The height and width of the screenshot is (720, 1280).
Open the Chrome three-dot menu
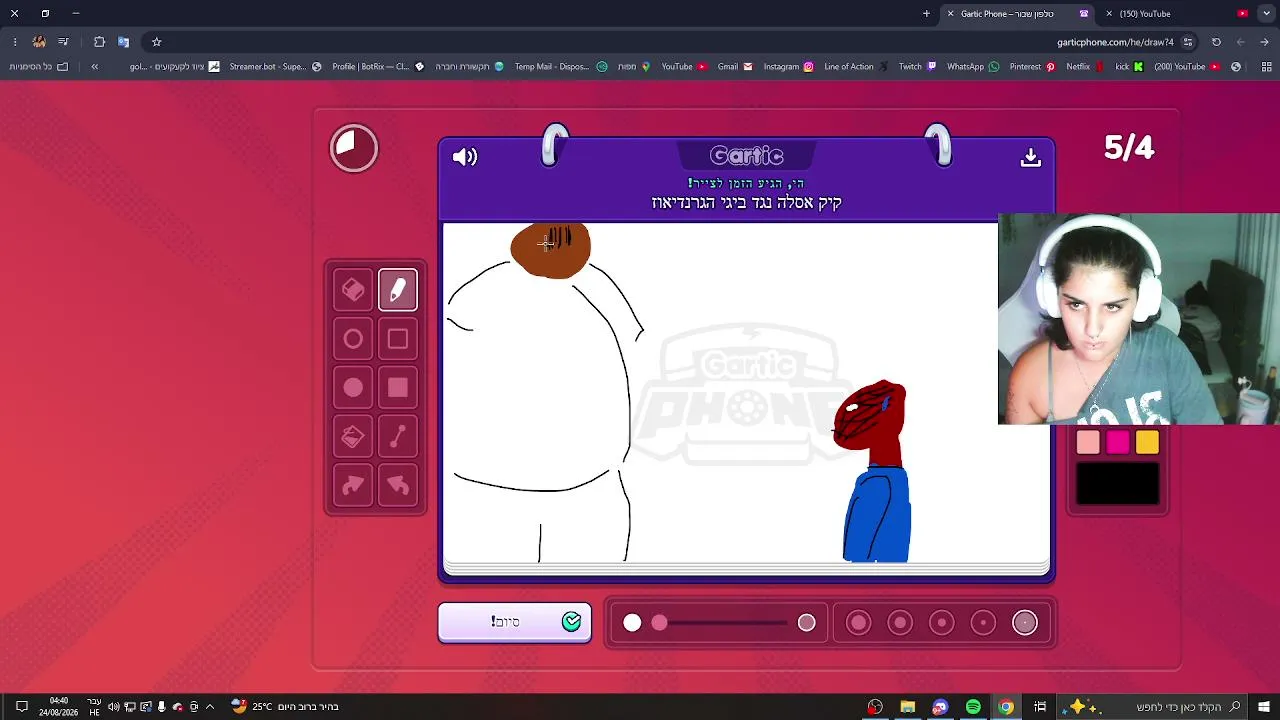point(14,42)
